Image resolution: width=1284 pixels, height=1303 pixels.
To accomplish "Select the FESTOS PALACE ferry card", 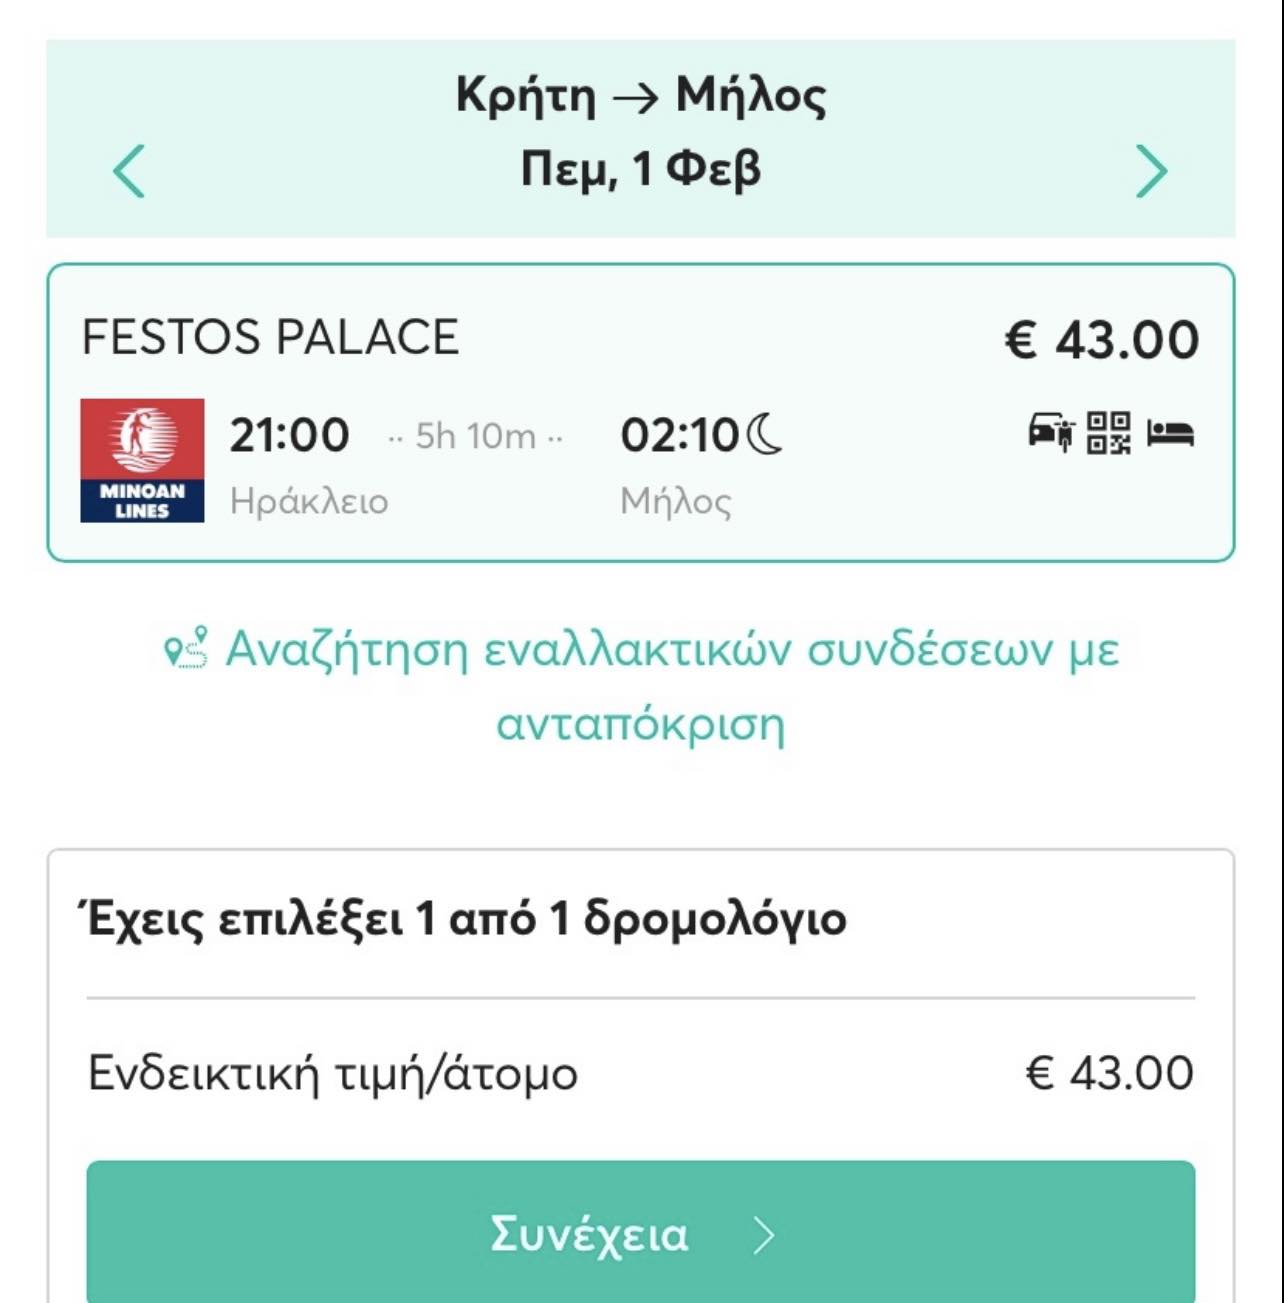I will click(x=641, y=413).
